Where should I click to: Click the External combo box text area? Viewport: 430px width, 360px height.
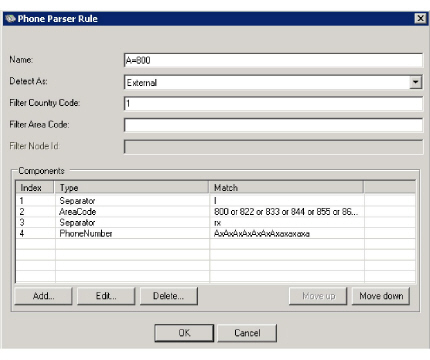click(x=267, y=82)
